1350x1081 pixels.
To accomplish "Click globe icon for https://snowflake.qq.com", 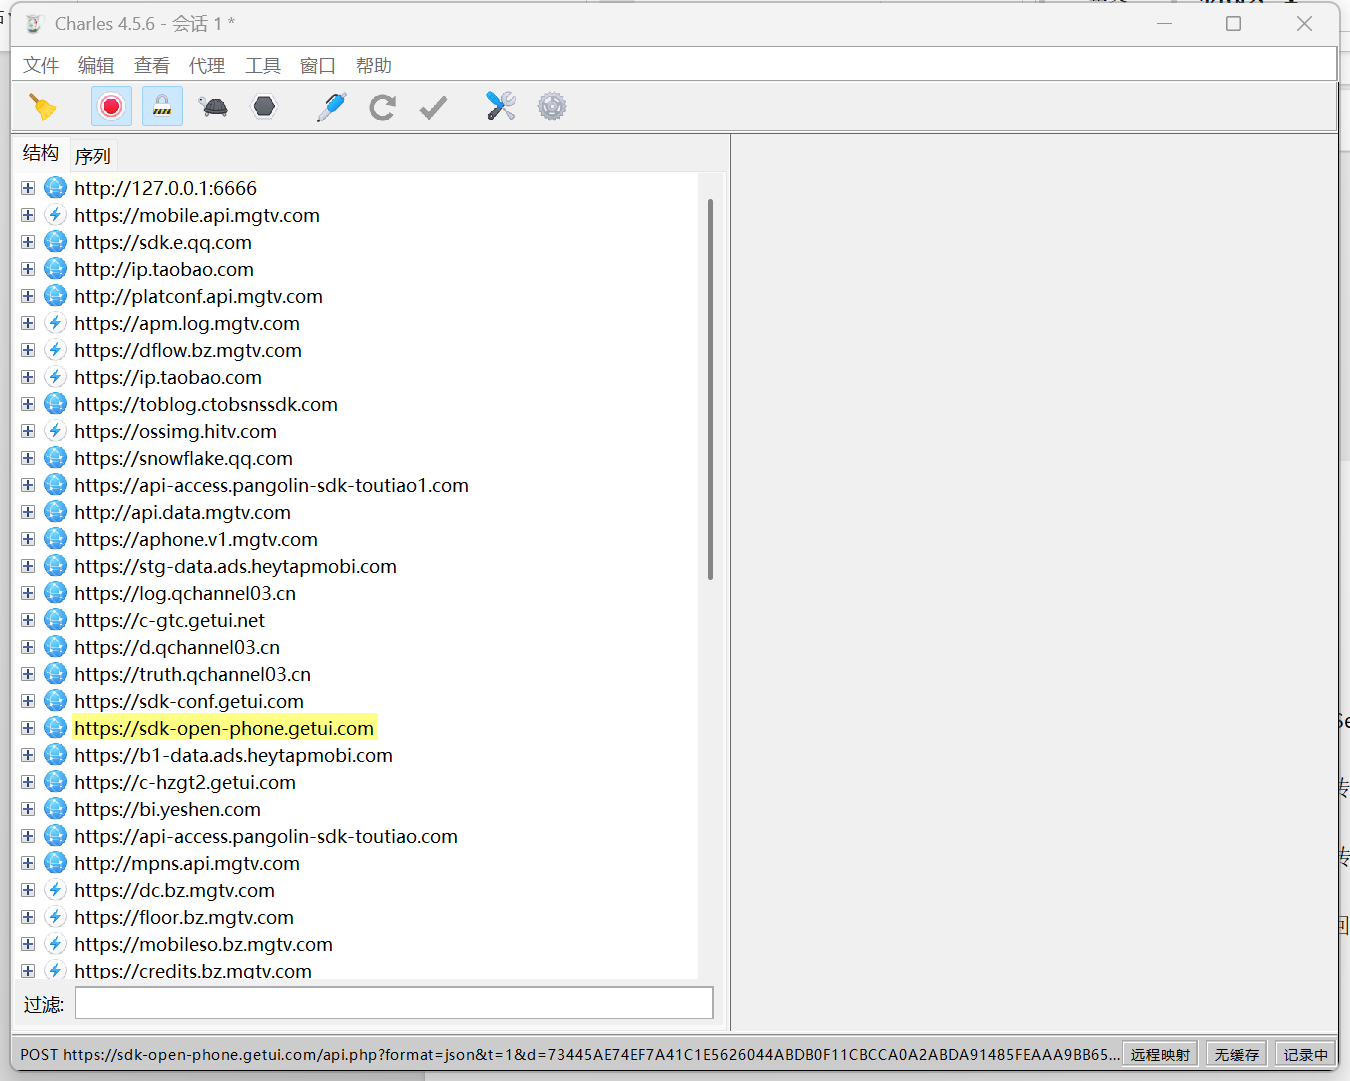I will (56, 458).
